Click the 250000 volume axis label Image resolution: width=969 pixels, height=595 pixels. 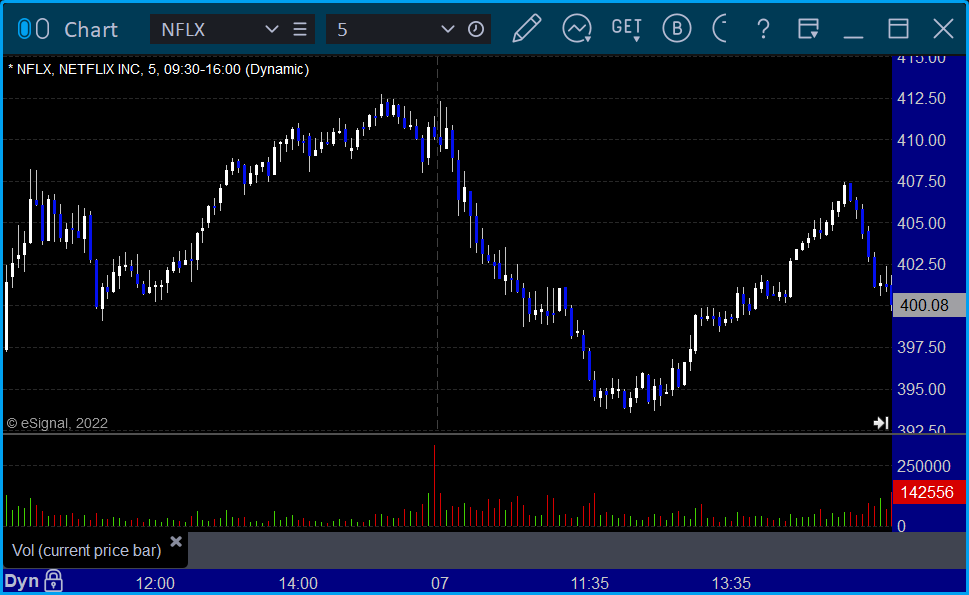(x=924, y=466)
